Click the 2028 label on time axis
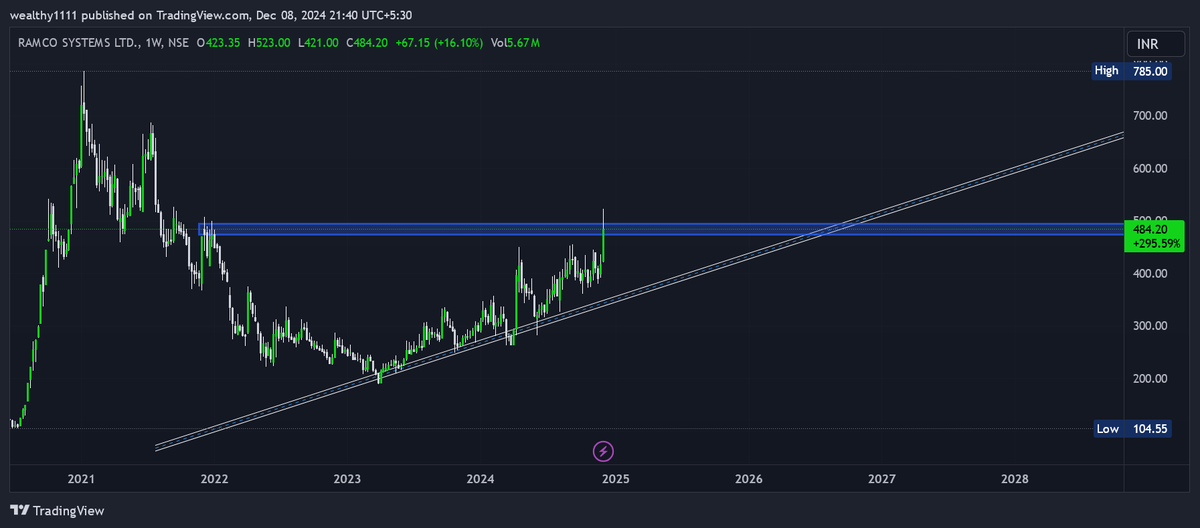This screenshot has height=528, width=1200. pyautogui.click(x=1015, y=480)
